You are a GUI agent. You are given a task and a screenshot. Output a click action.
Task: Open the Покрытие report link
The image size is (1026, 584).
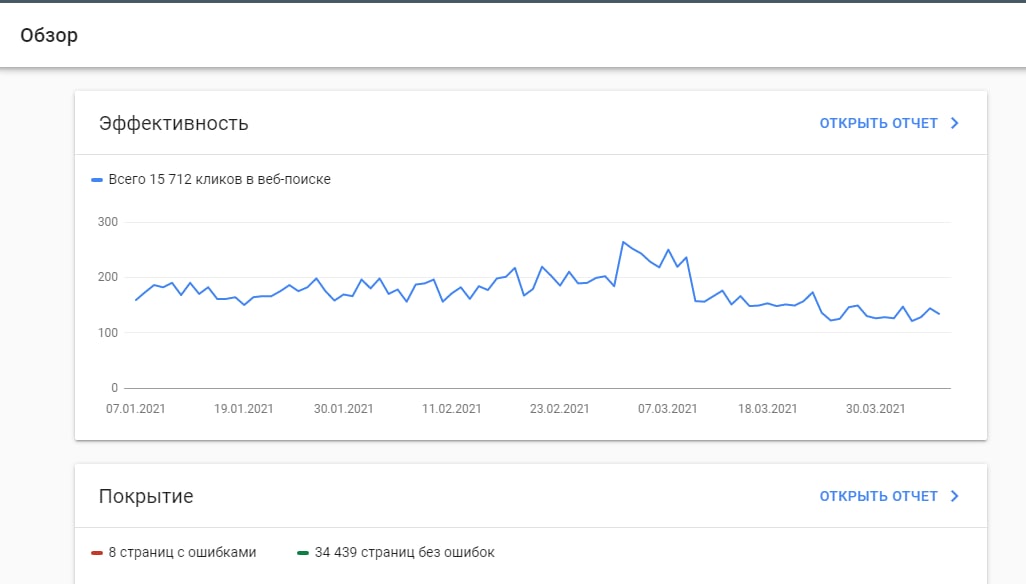pyautogui.click(x=879, y=496)
